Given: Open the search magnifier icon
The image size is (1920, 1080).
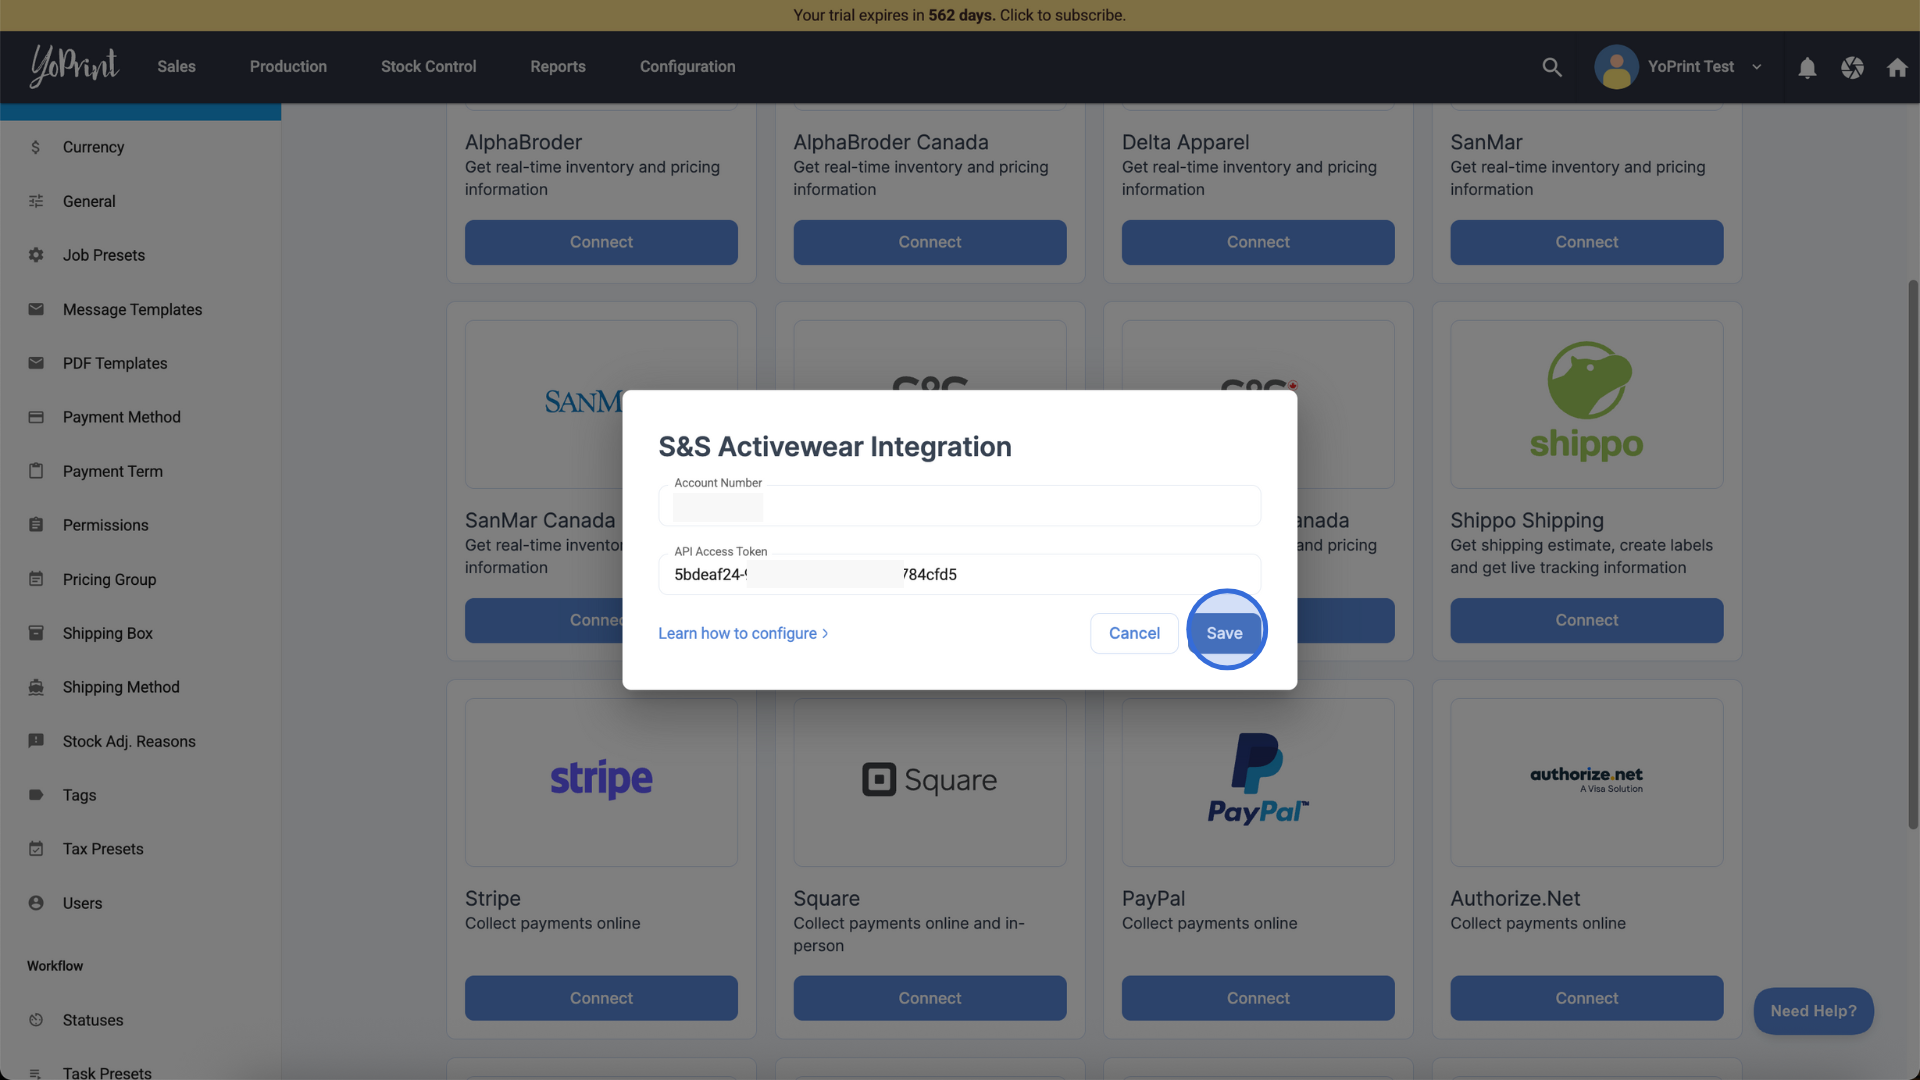Looking at the screenshot, I should (1552, 67).
